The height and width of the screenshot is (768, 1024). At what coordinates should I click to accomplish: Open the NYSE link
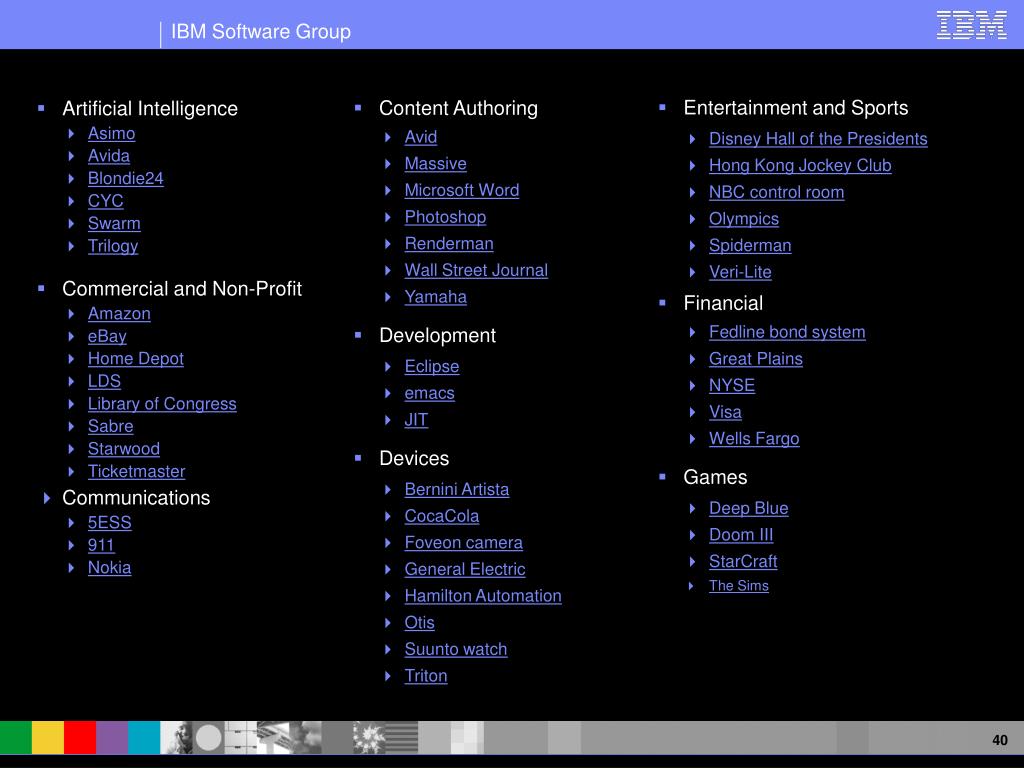pyautogui.click(x=731, y=386)
